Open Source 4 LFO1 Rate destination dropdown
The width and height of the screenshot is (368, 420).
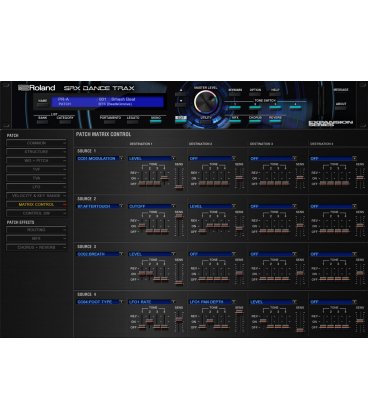point(152,302)
